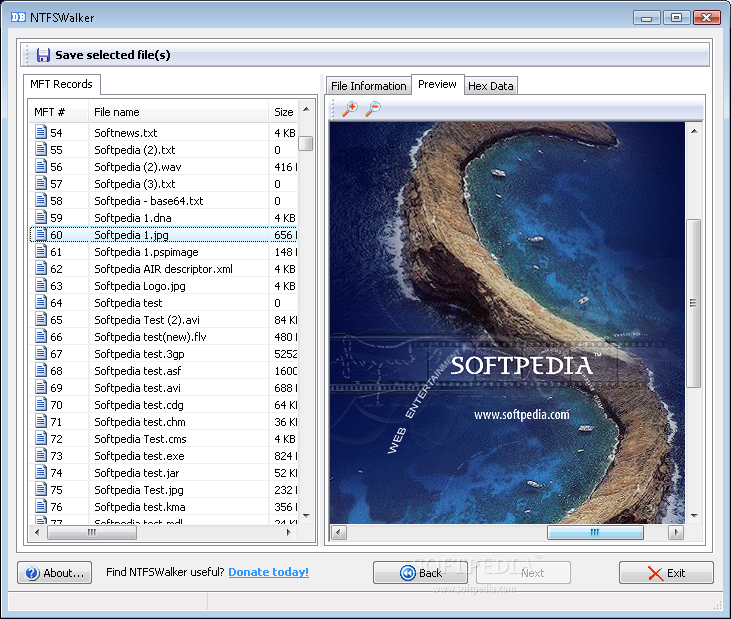Minimize the NTFSWalker window
Image resolution: width=731 pixels, height=619 pixels.
[646, 18]
